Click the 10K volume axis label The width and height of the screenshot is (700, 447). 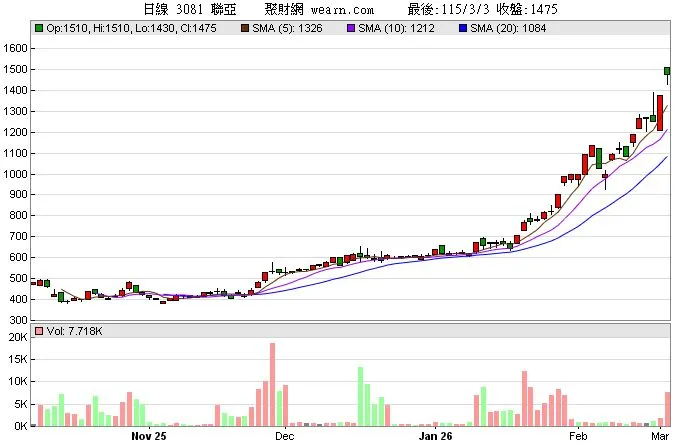[18, 381]
